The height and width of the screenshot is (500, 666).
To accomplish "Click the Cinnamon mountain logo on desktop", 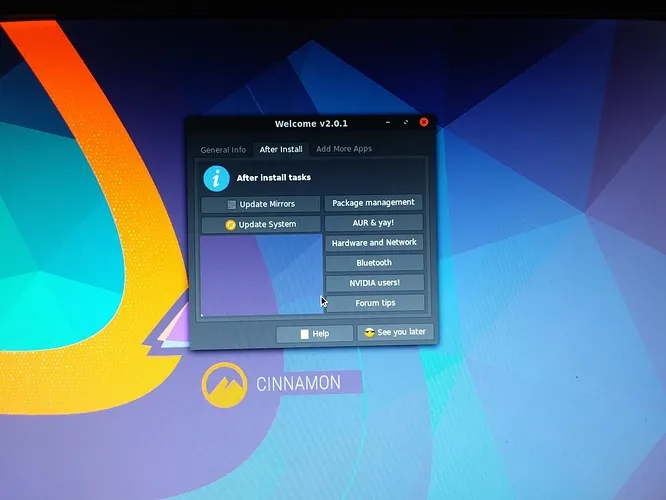I will pyautogui.click(x=224, y=384).
